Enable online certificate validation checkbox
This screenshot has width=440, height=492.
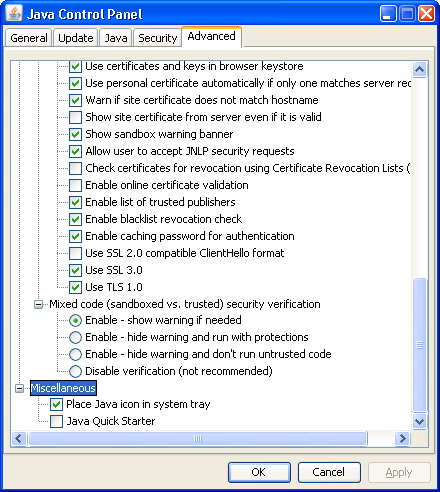tap(75, 185)
